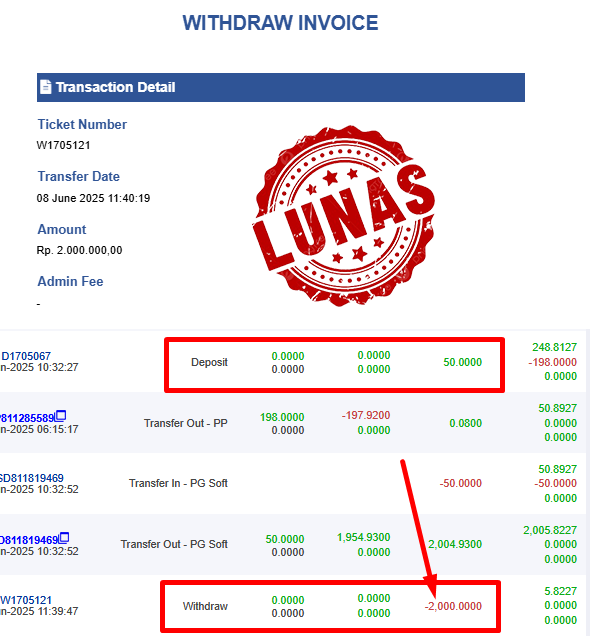Open transaction link SD811819469
This screenshot has width=590, height=641.
coord(31,478)
